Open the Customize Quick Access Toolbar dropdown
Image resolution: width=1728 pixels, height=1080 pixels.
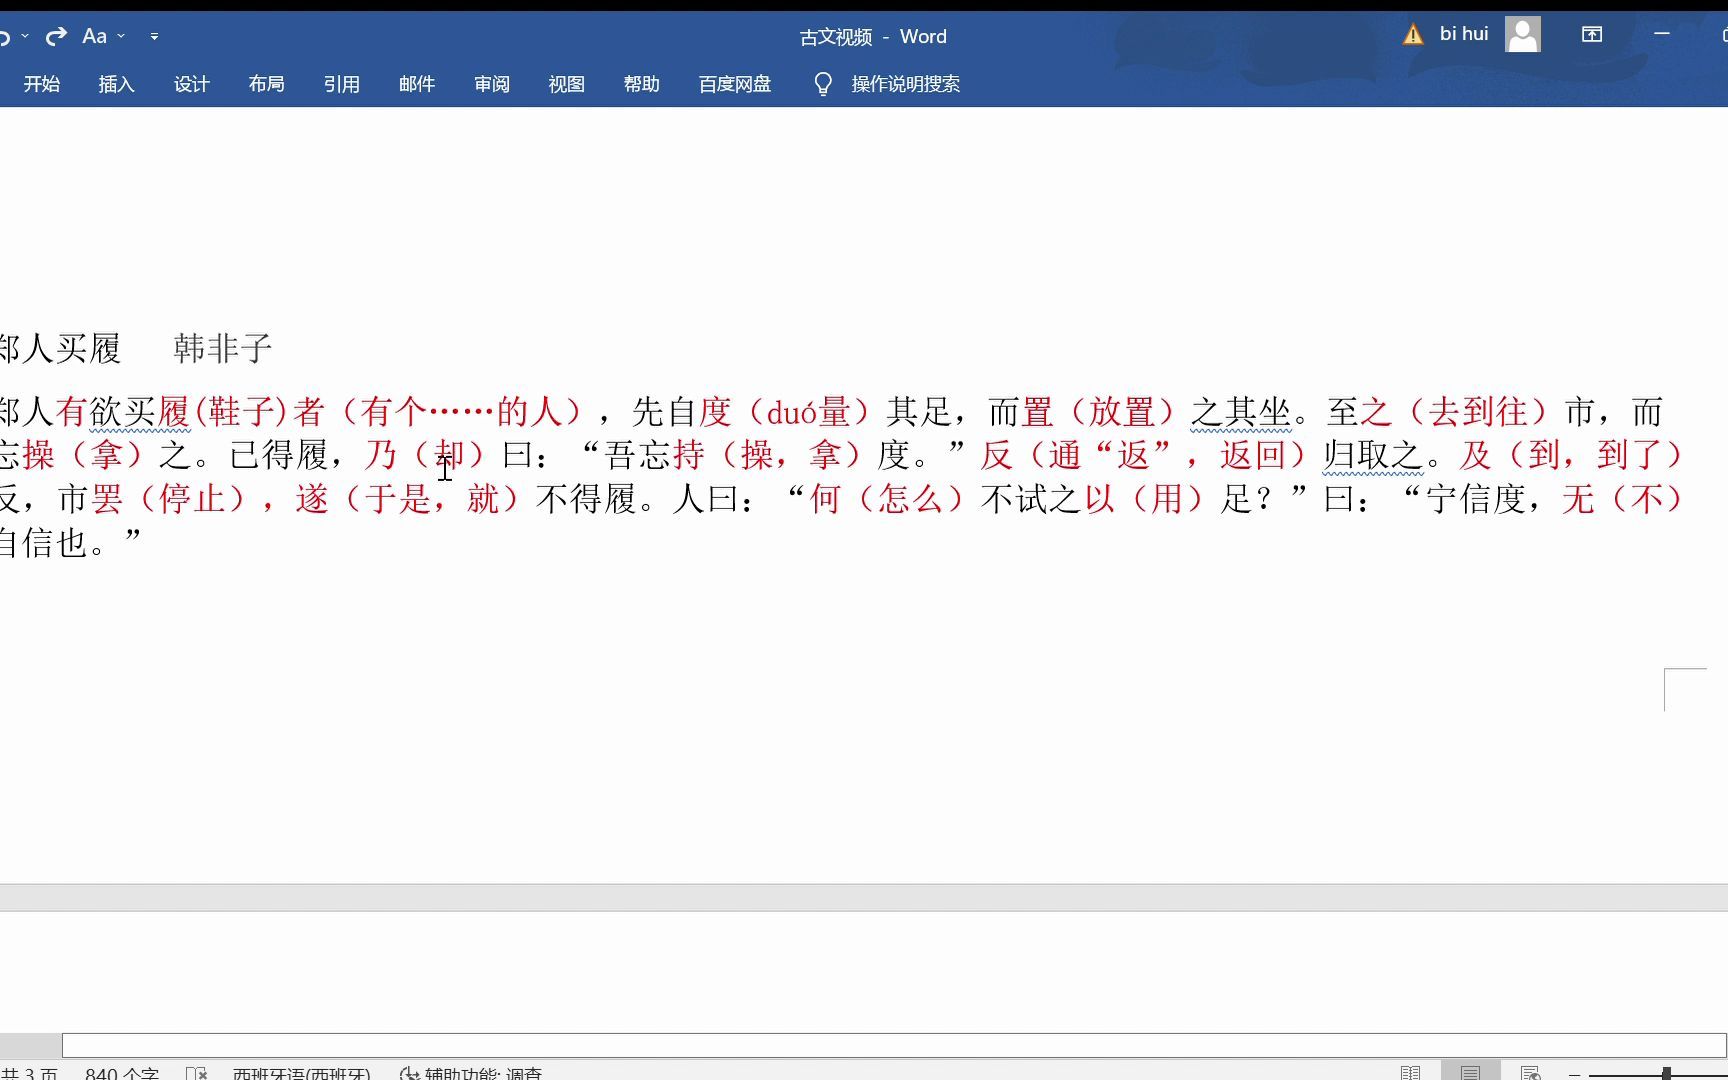click(154, 36)
